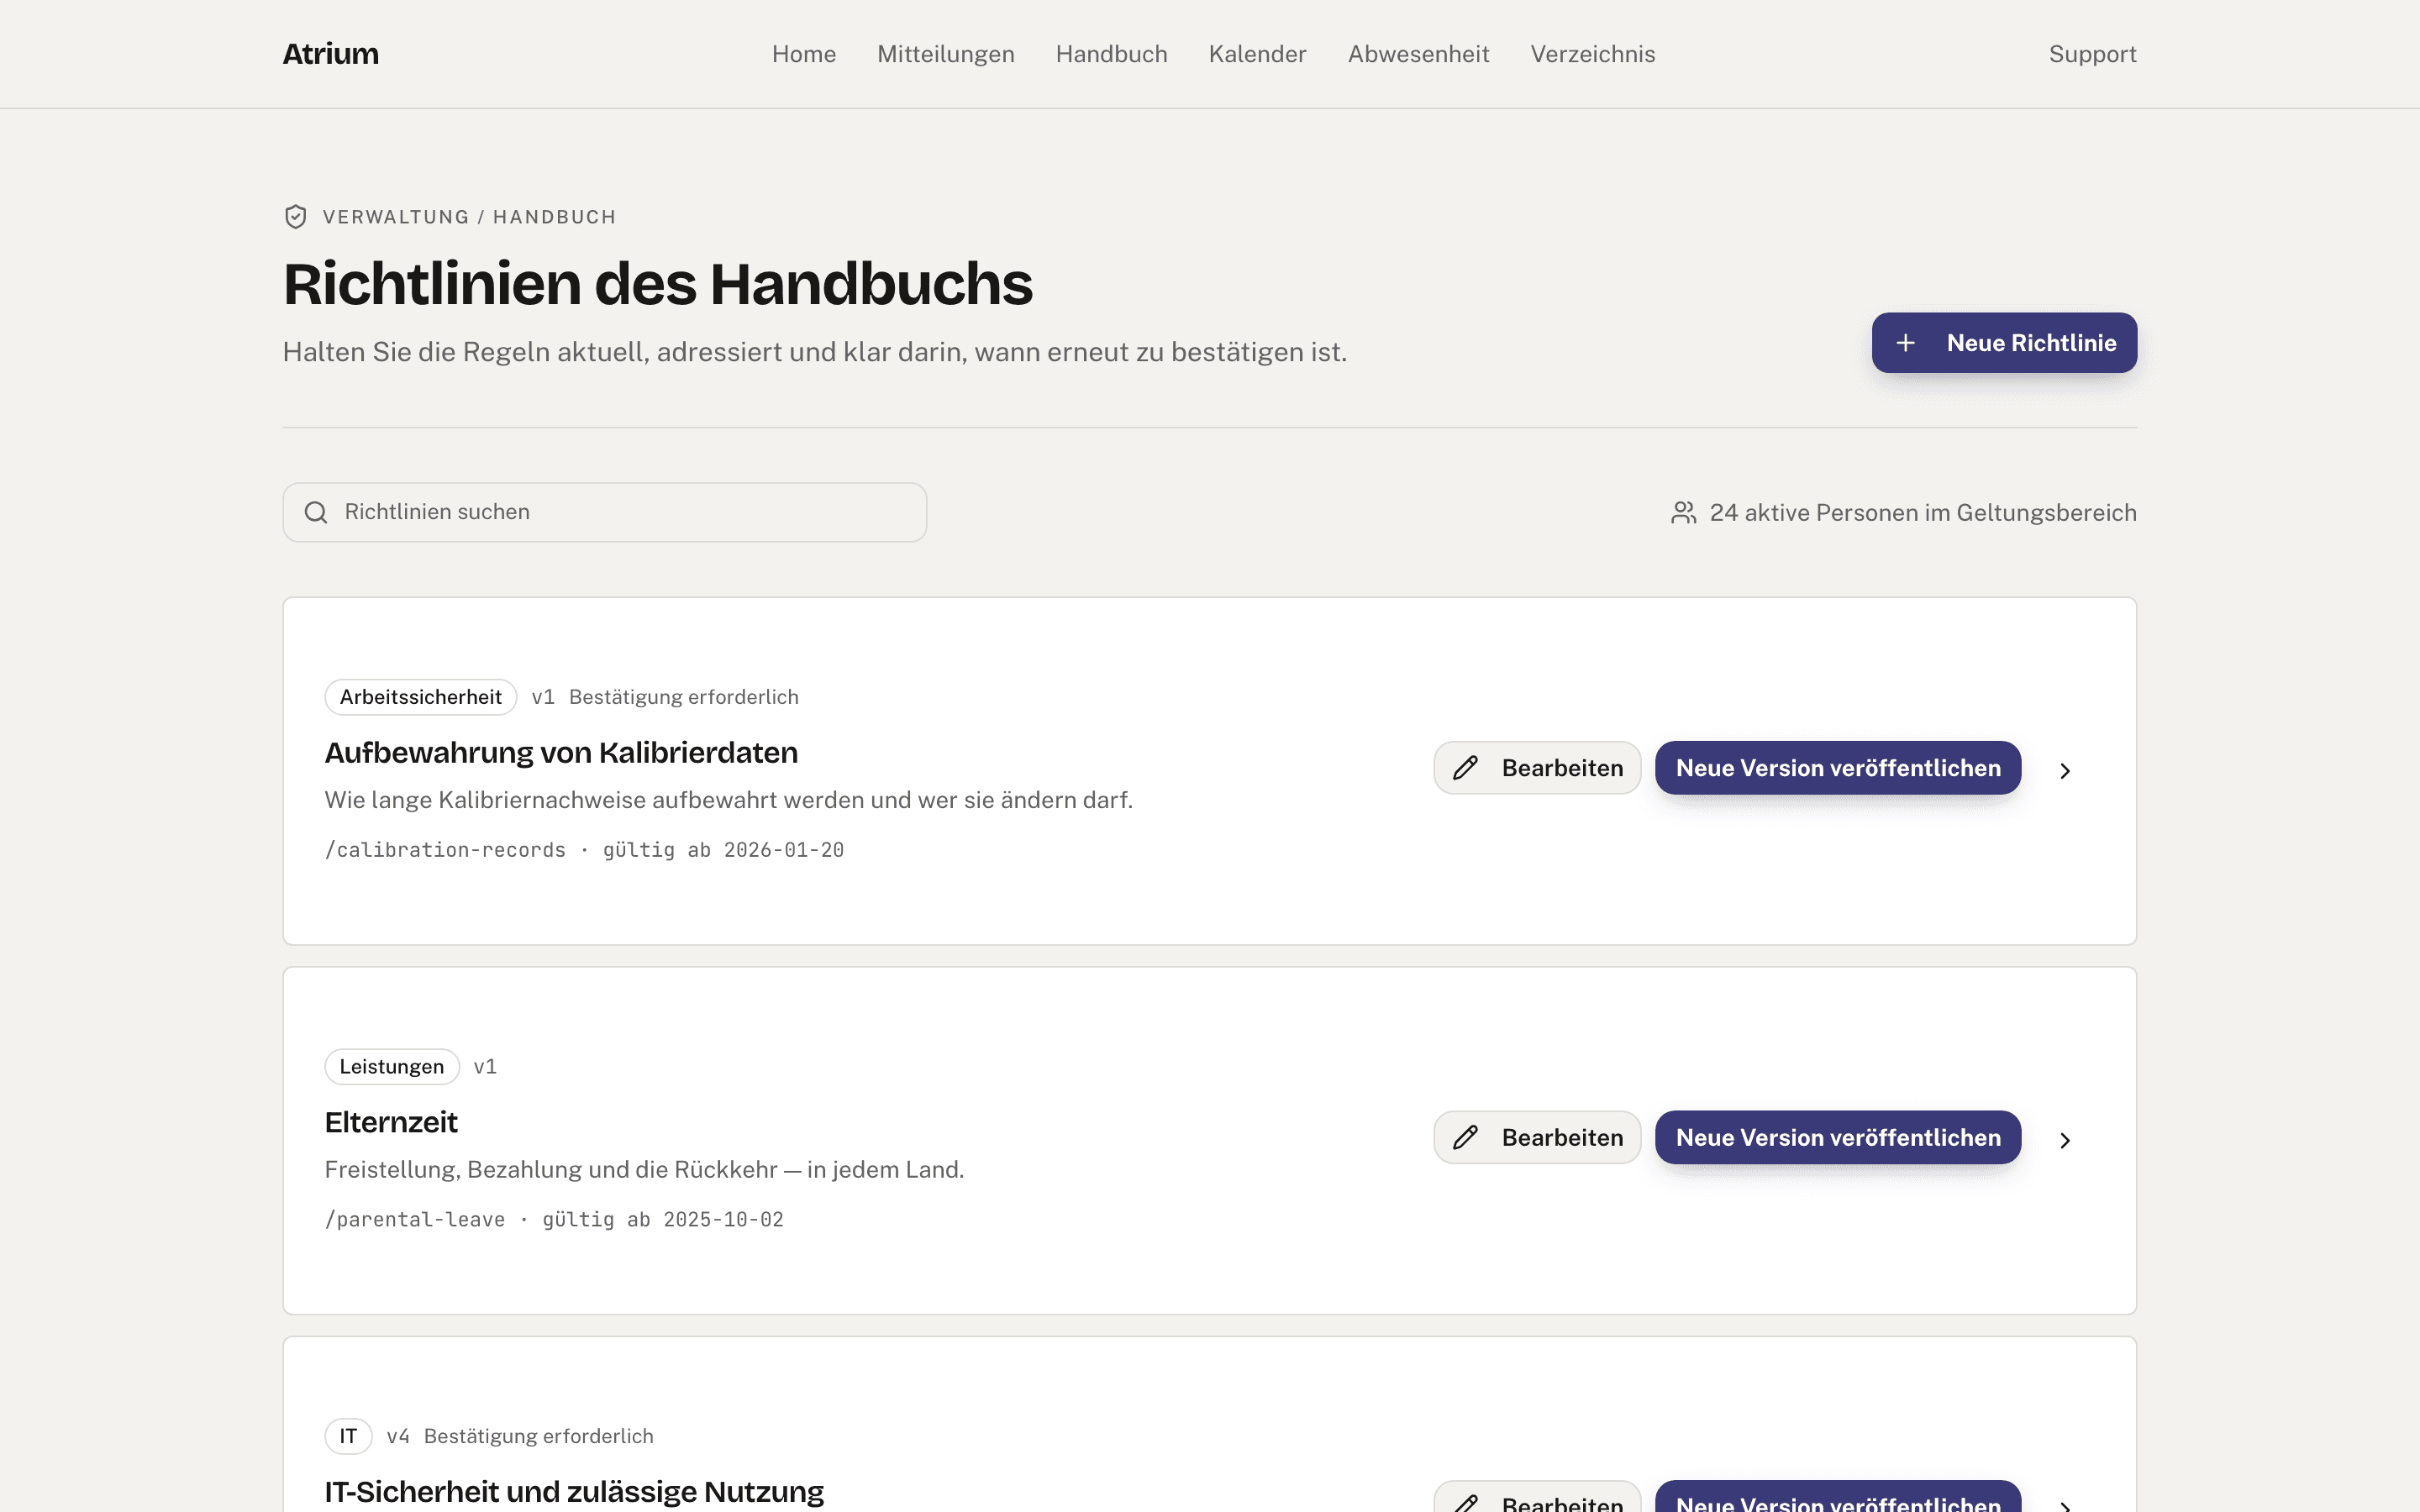Publish new version of Elternzeit

point(1838,1138)
